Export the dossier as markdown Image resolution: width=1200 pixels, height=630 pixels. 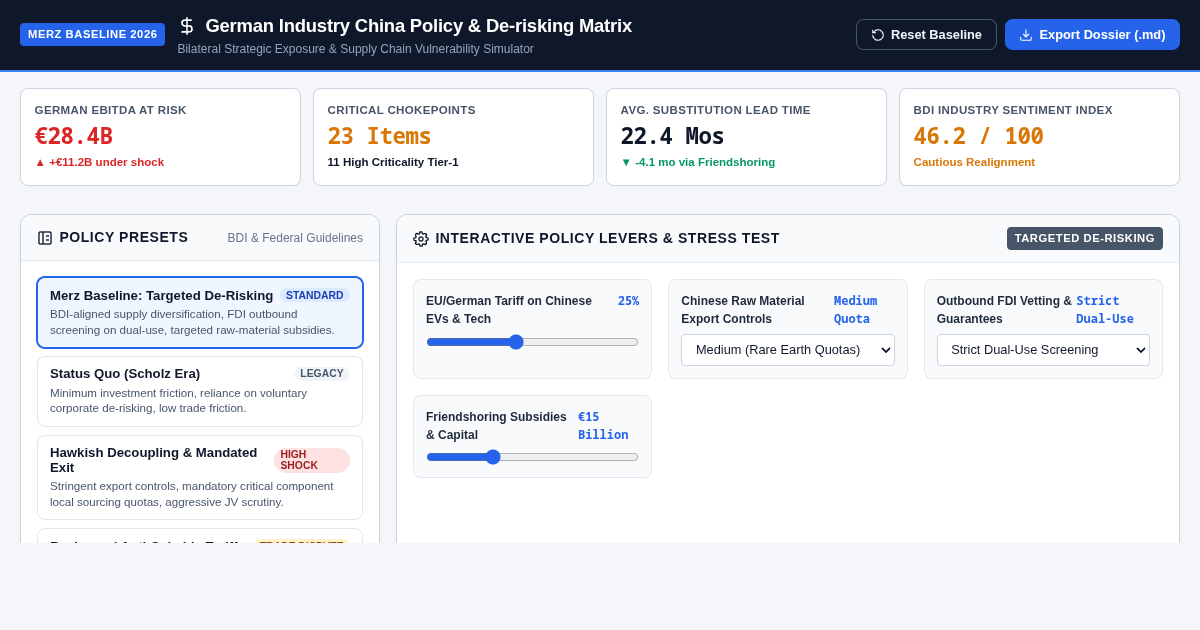pyautogui.click(x=1092, y=34)
